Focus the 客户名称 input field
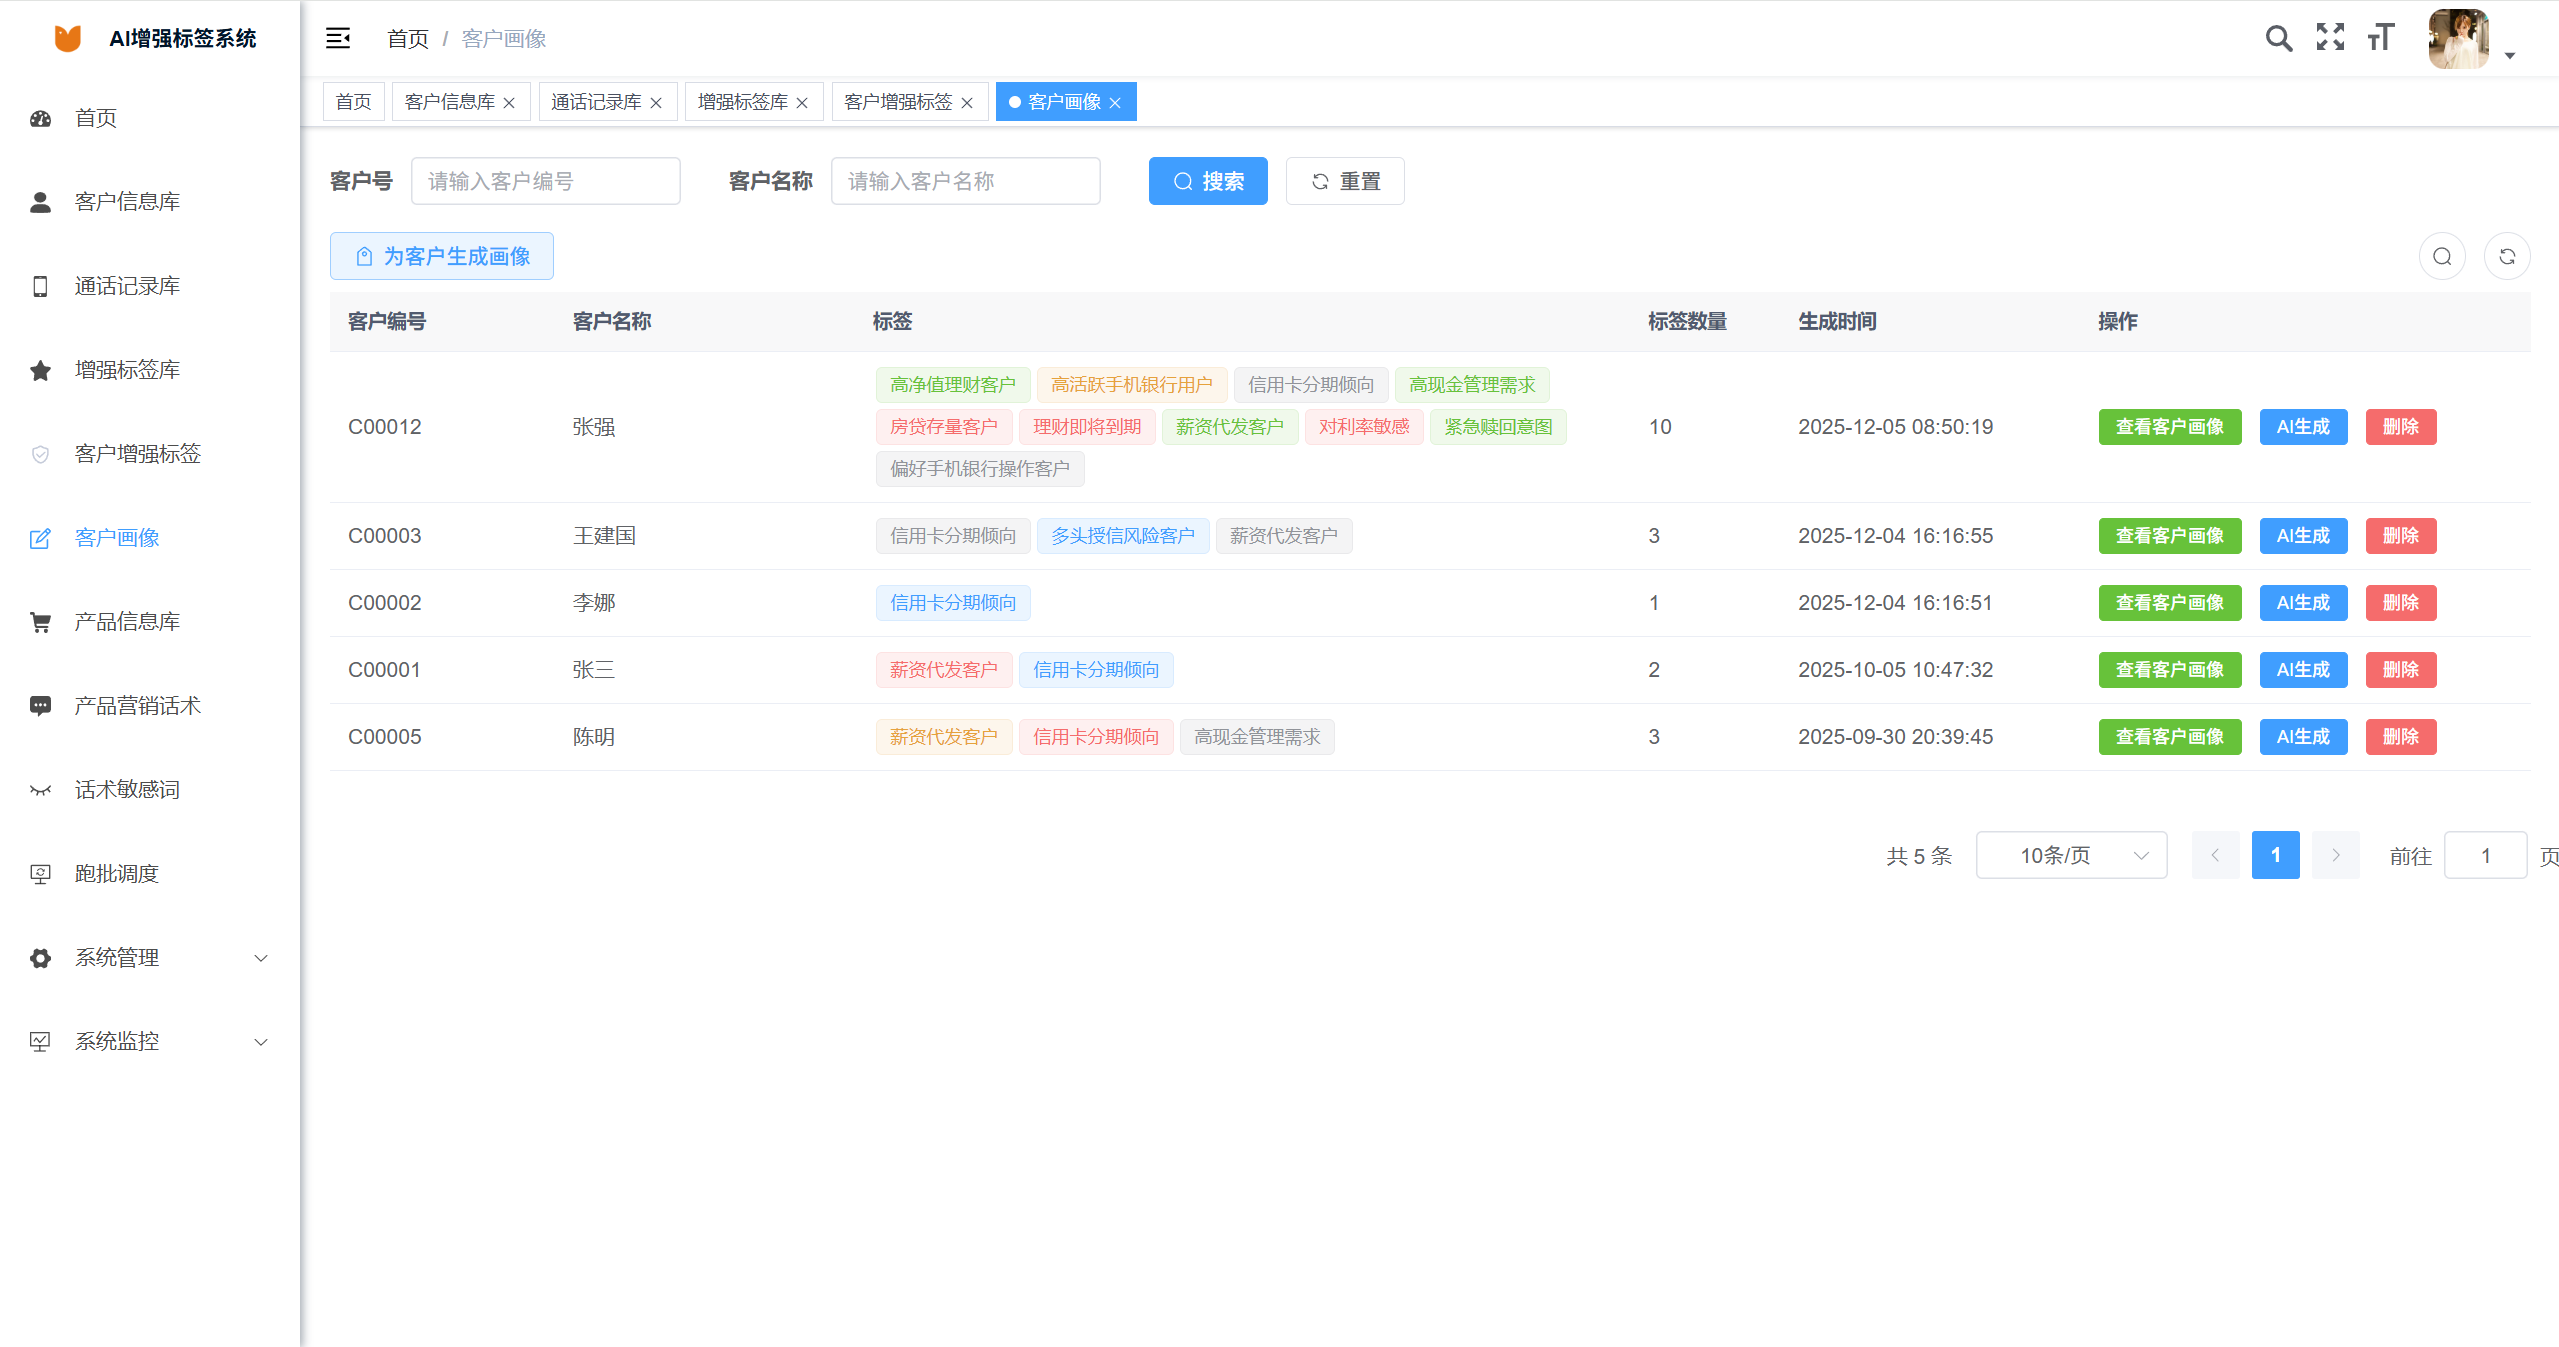The image size is (2559, 1347). point(965,181)
